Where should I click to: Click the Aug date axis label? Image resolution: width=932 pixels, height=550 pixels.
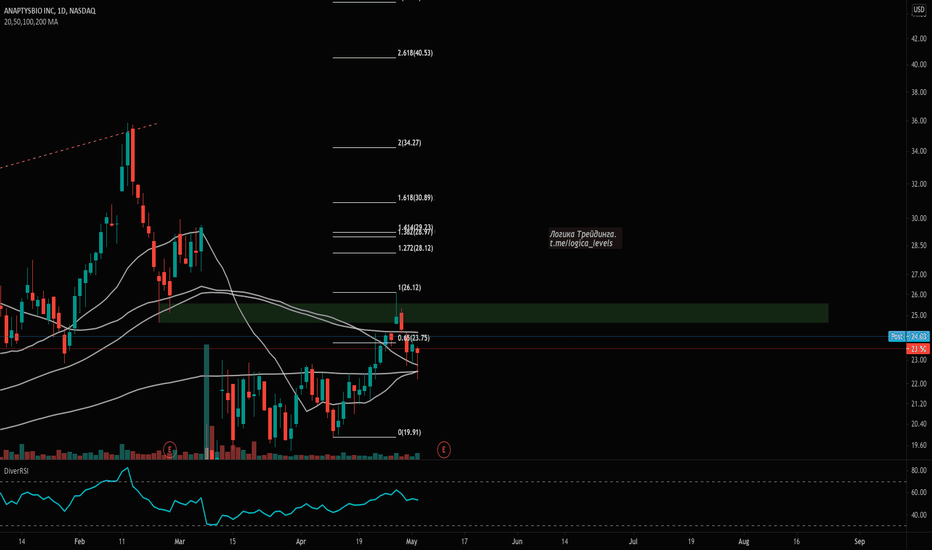[x=744, y=542]
